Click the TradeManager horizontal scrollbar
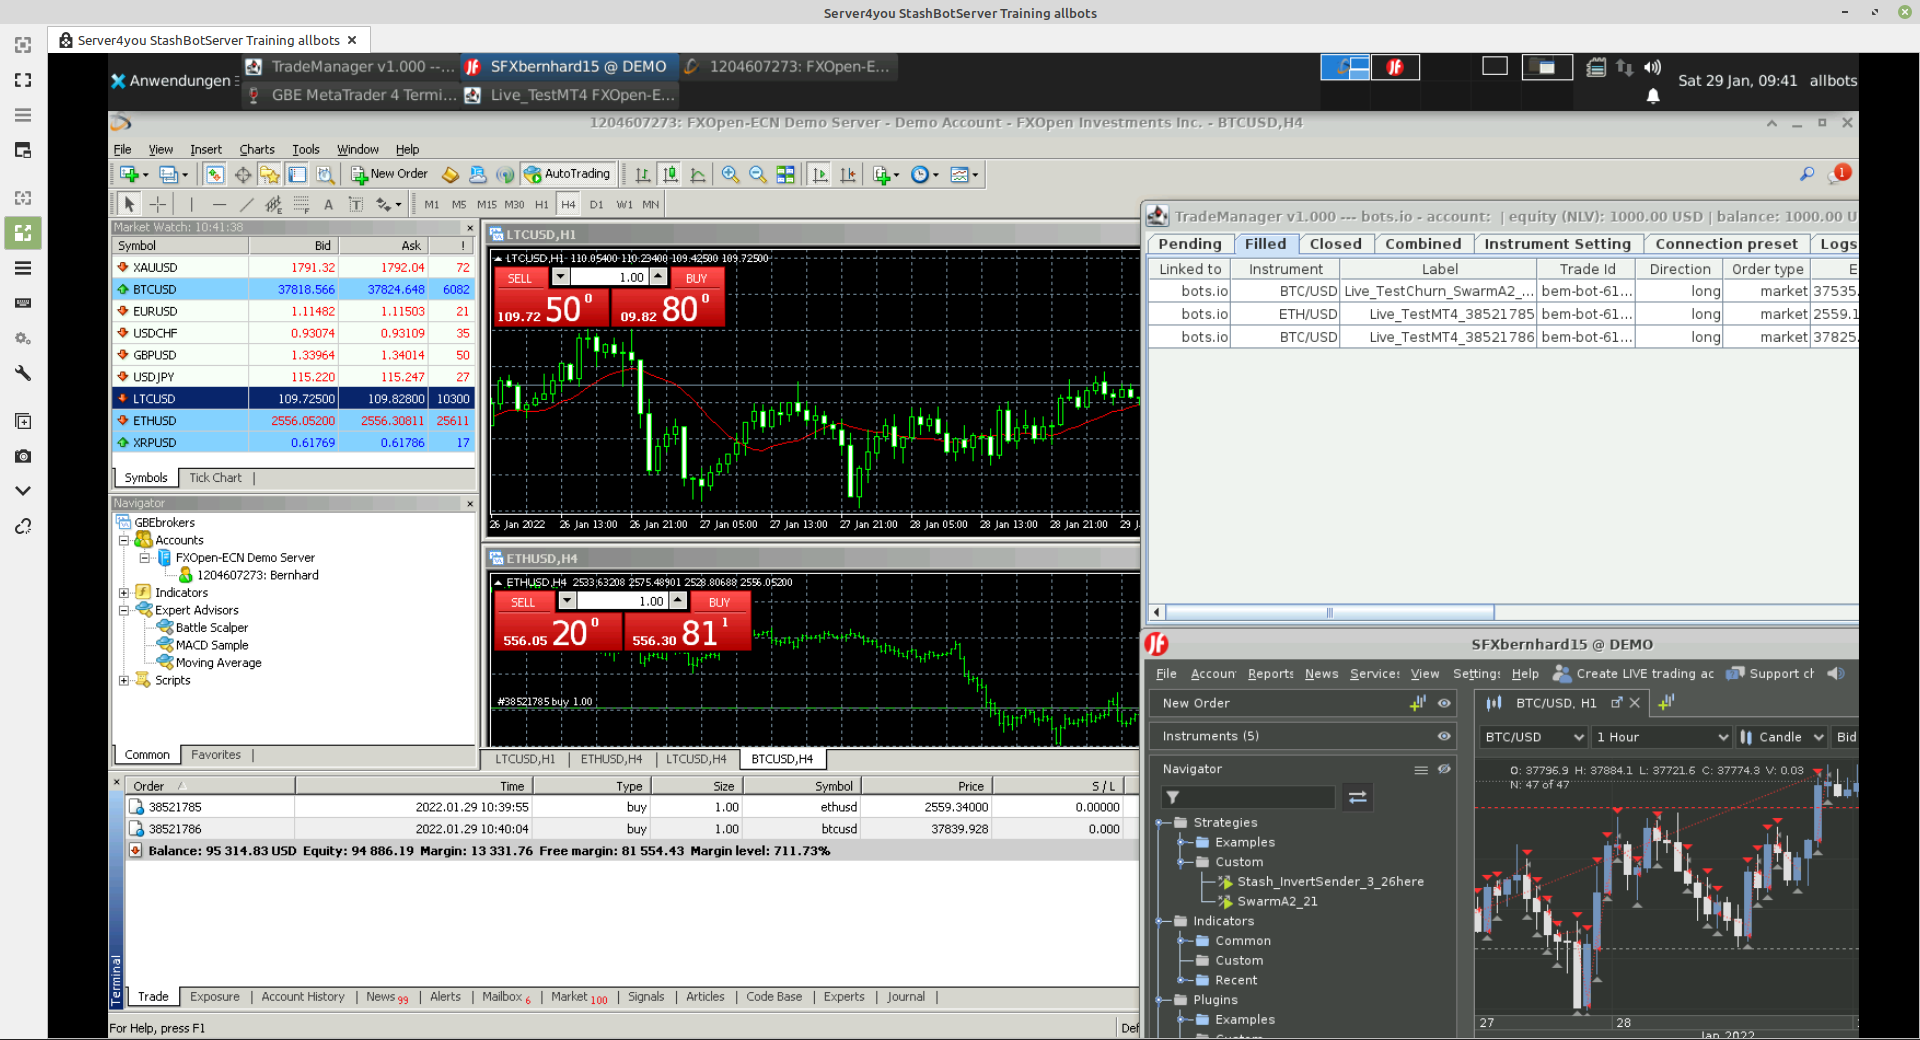 [x=1329, y=612]
